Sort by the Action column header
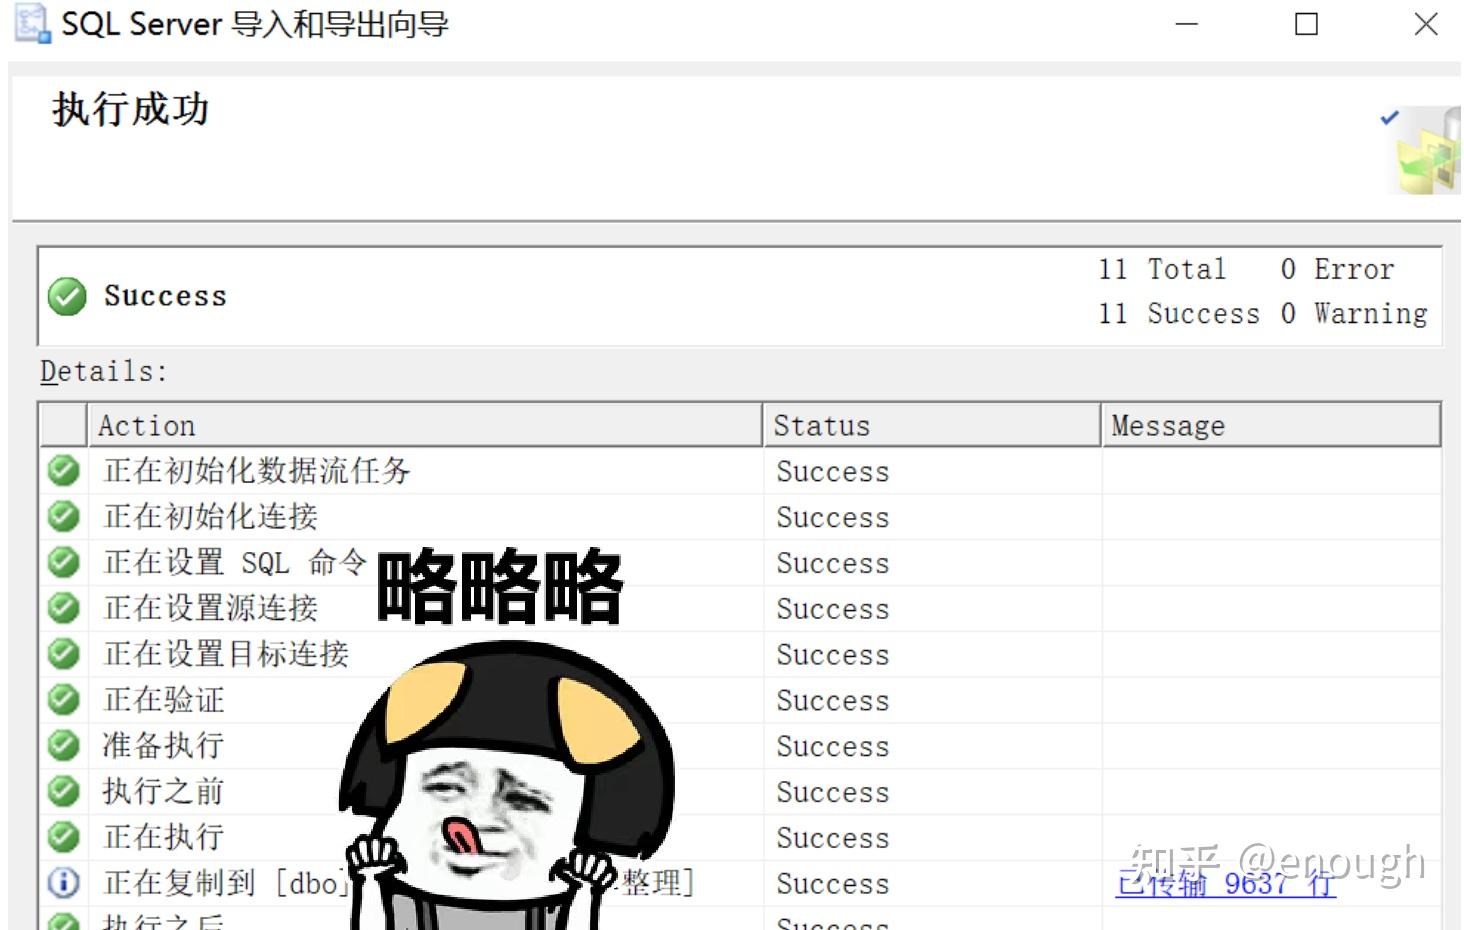The width and height of the screenshot is (1464, 930). [x=425, y=425]
